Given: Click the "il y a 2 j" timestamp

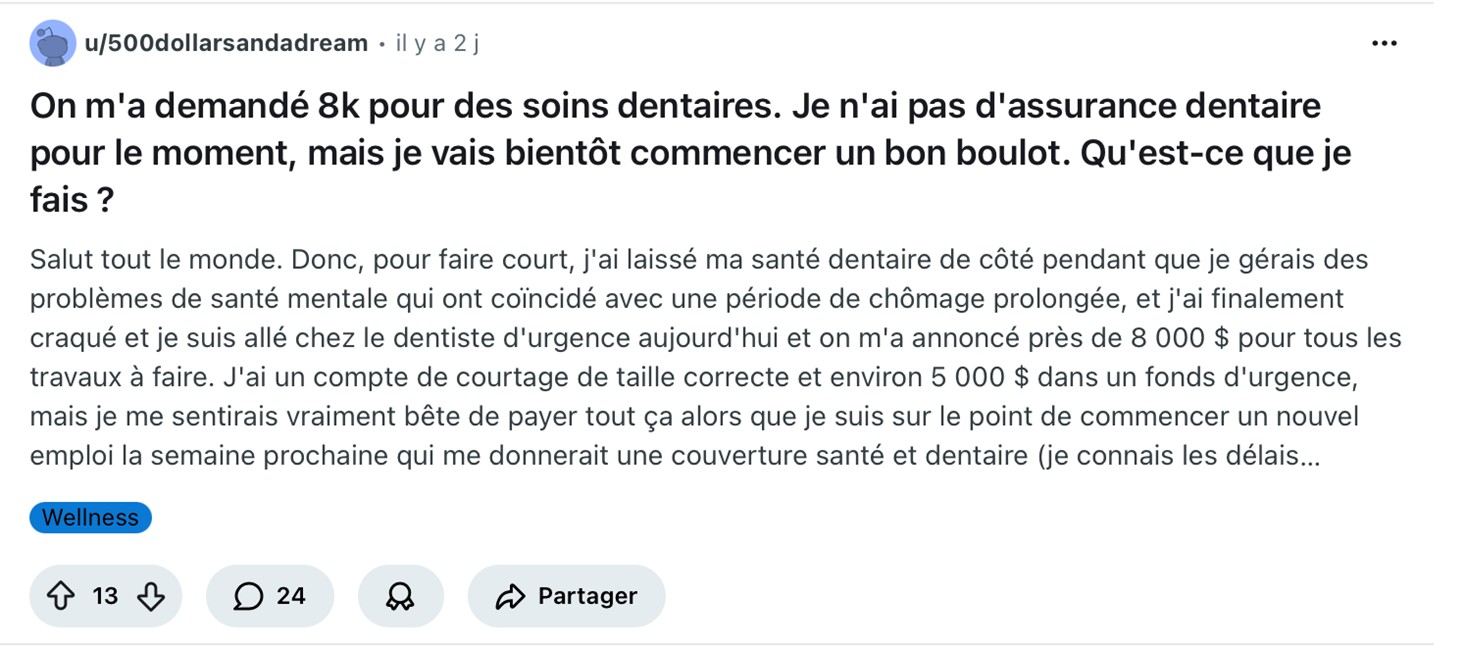Looking at the screenshot, I should pyautogui.click(x=437, y=44).
